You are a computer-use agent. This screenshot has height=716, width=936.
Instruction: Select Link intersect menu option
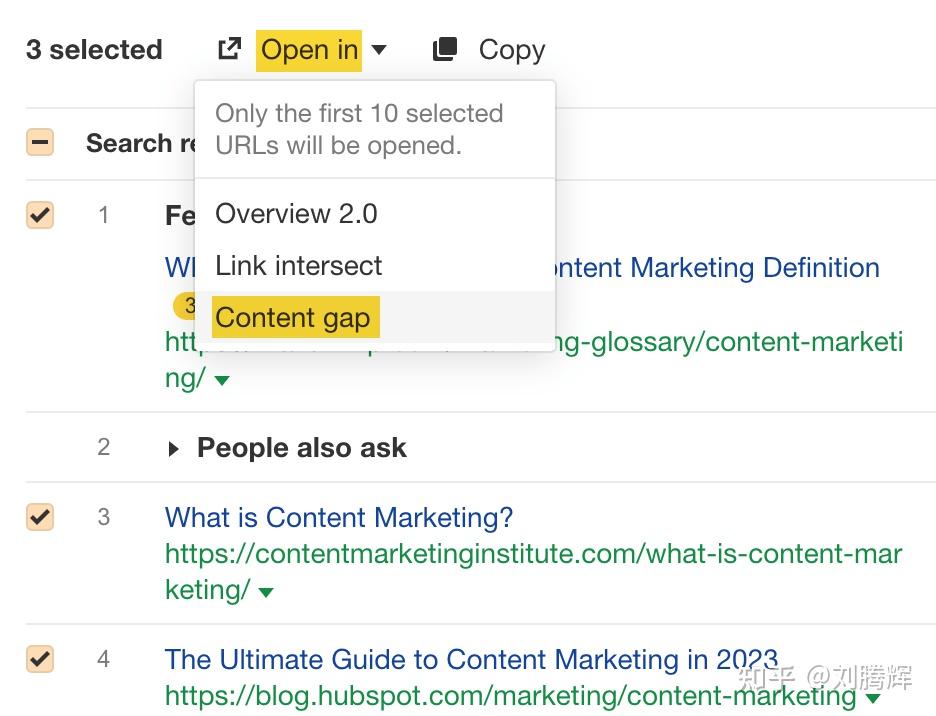pos(298,266)
